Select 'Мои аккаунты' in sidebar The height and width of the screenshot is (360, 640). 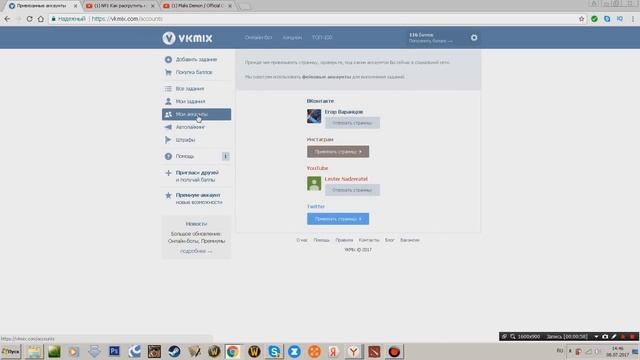point(196,114)
